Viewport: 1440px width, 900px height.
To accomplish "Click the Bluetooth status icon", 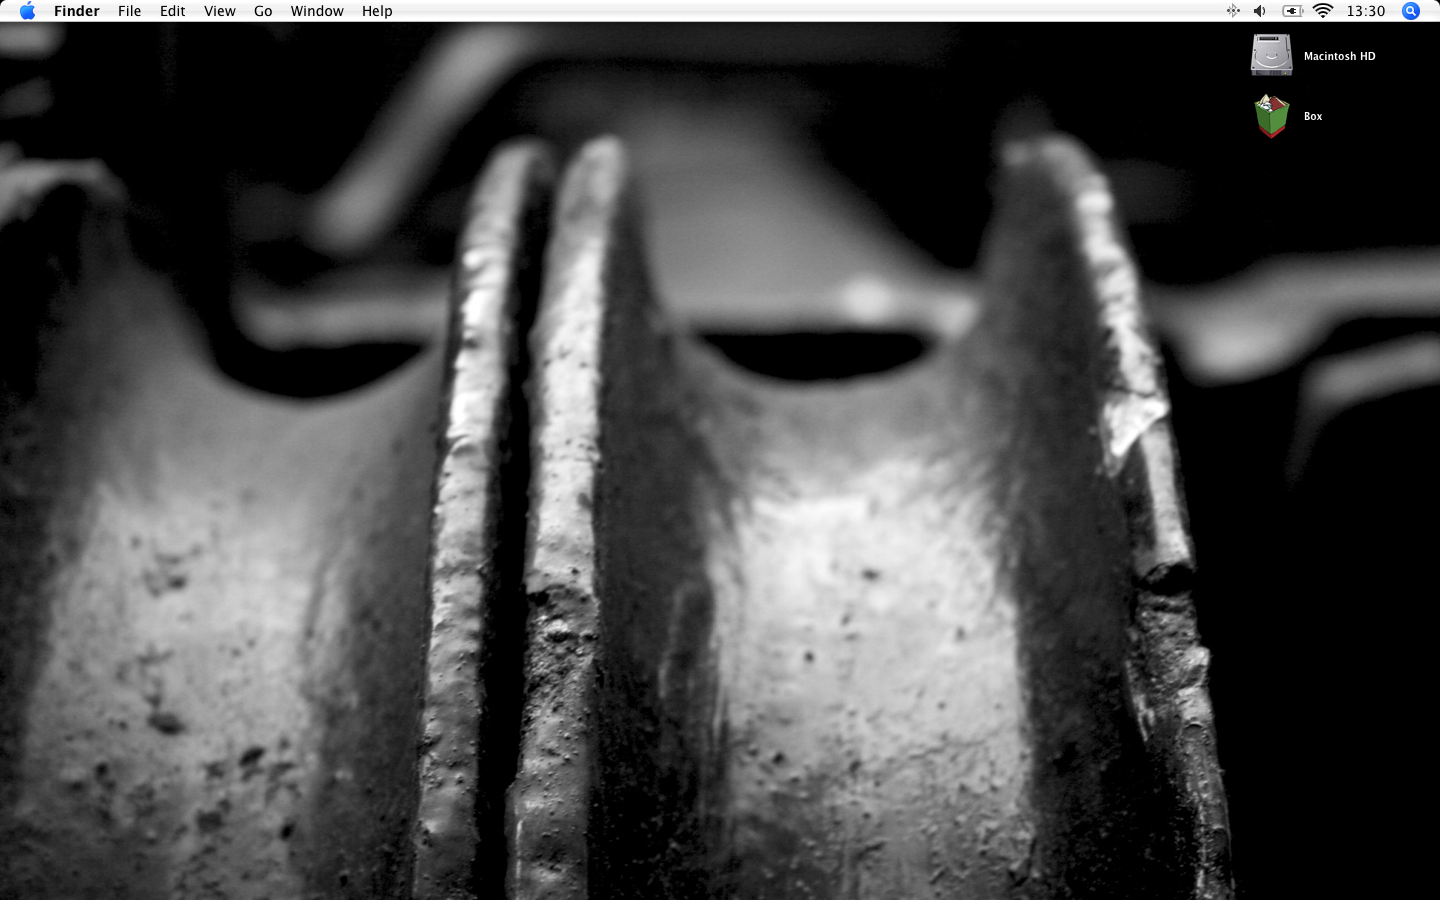I will [x=1233, y=11].
